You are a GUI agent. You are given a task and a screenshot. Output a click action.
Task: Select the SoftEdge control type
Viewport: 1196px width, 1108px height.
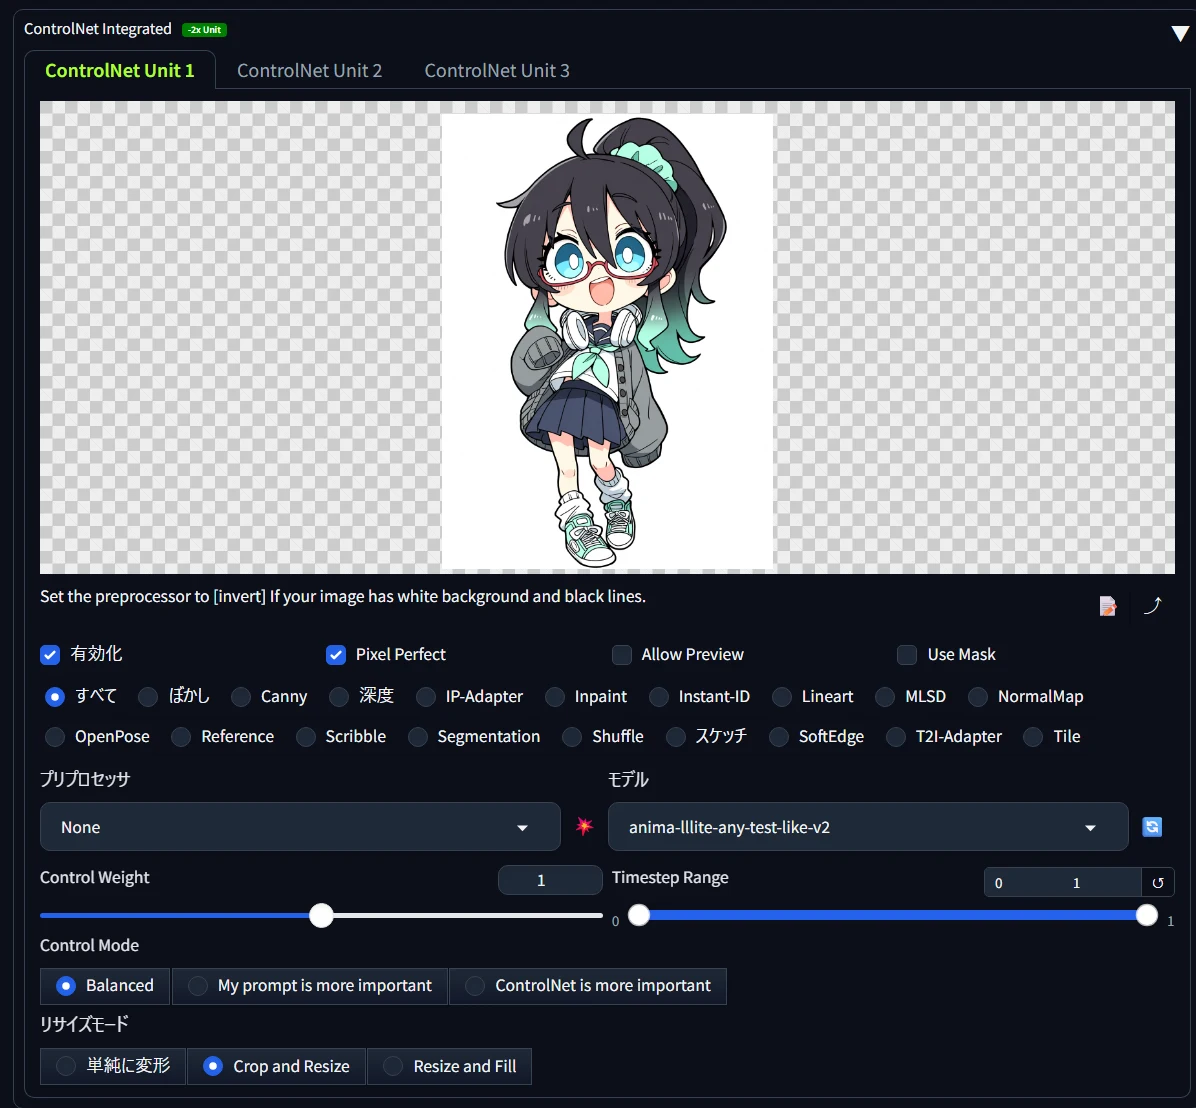779,737
